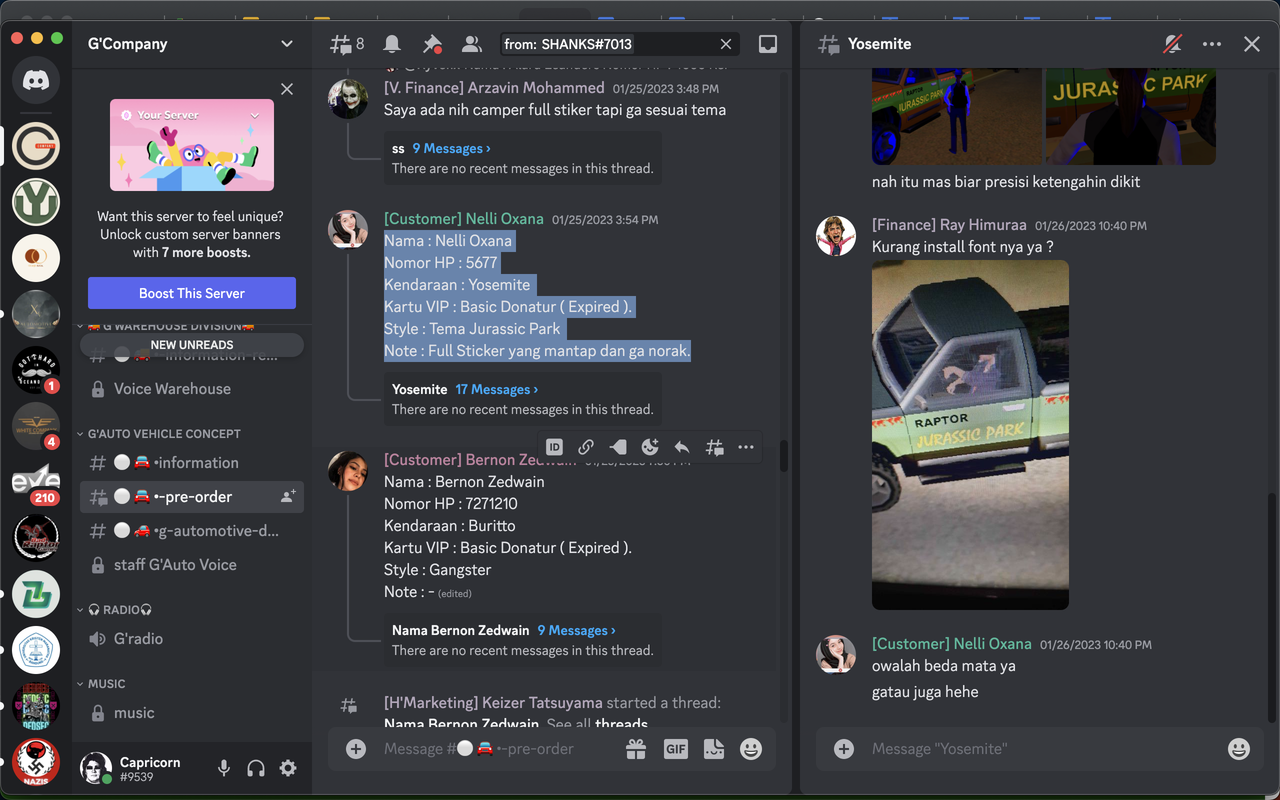Open Discord home direct messages
This screenshot has height=800, width=1280.
(36, 81)
